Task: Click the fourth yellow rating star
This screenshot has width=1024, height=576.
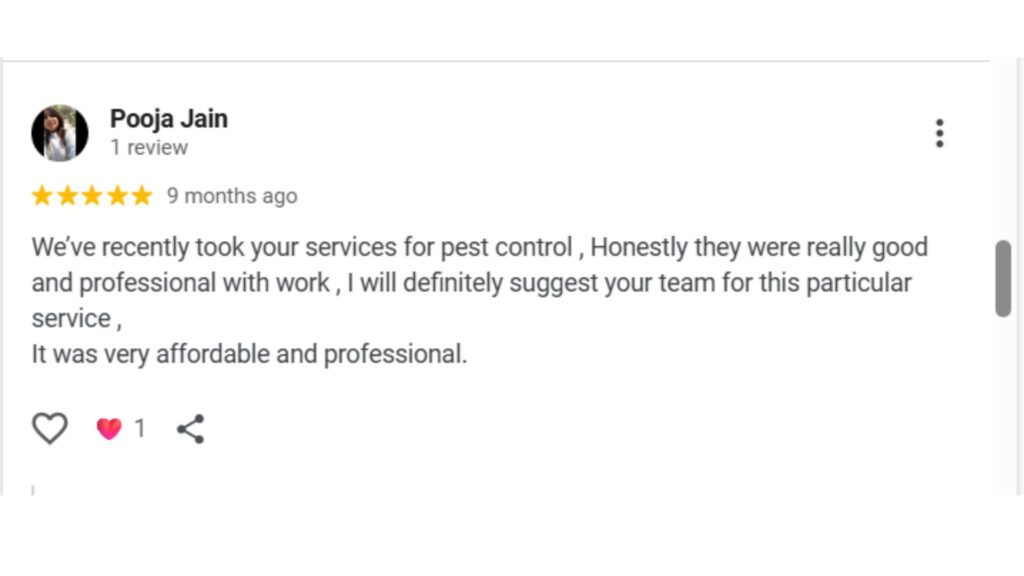Action: 117,196
